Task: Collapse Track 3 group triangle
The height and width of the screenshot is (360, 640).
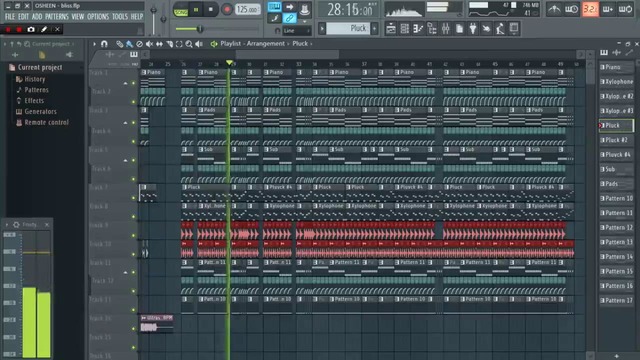Action: (125, 122)
